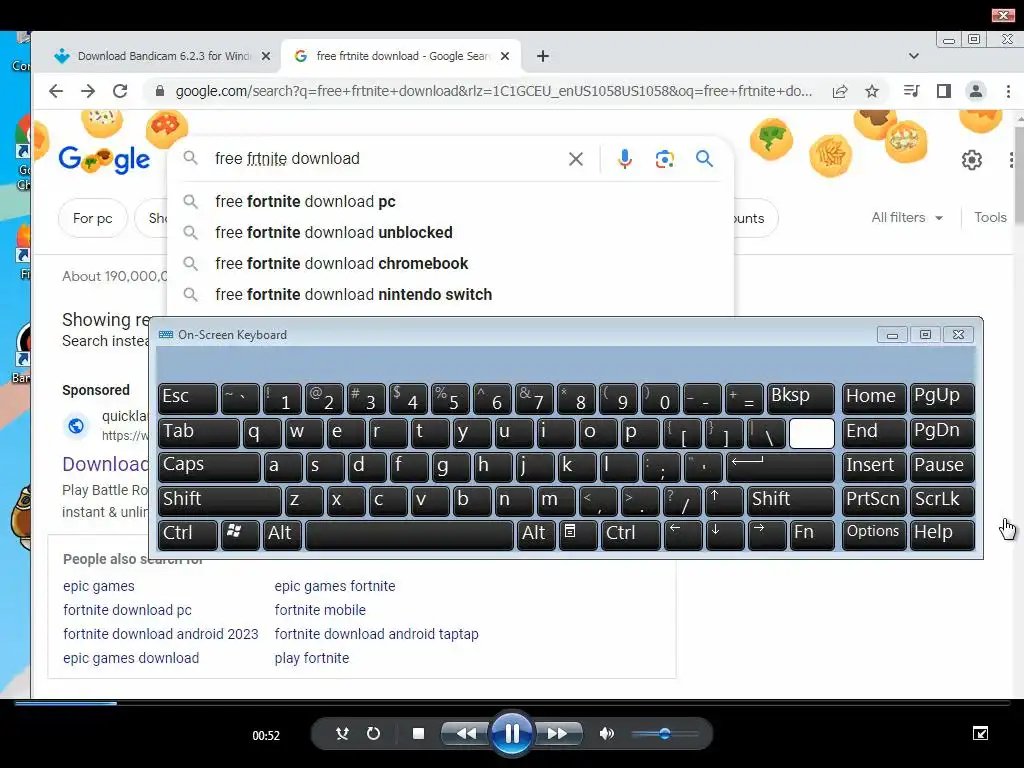This screenshot has height=768, width=1024.
Task: Open Chrome side panel icon
Action: 944,91
